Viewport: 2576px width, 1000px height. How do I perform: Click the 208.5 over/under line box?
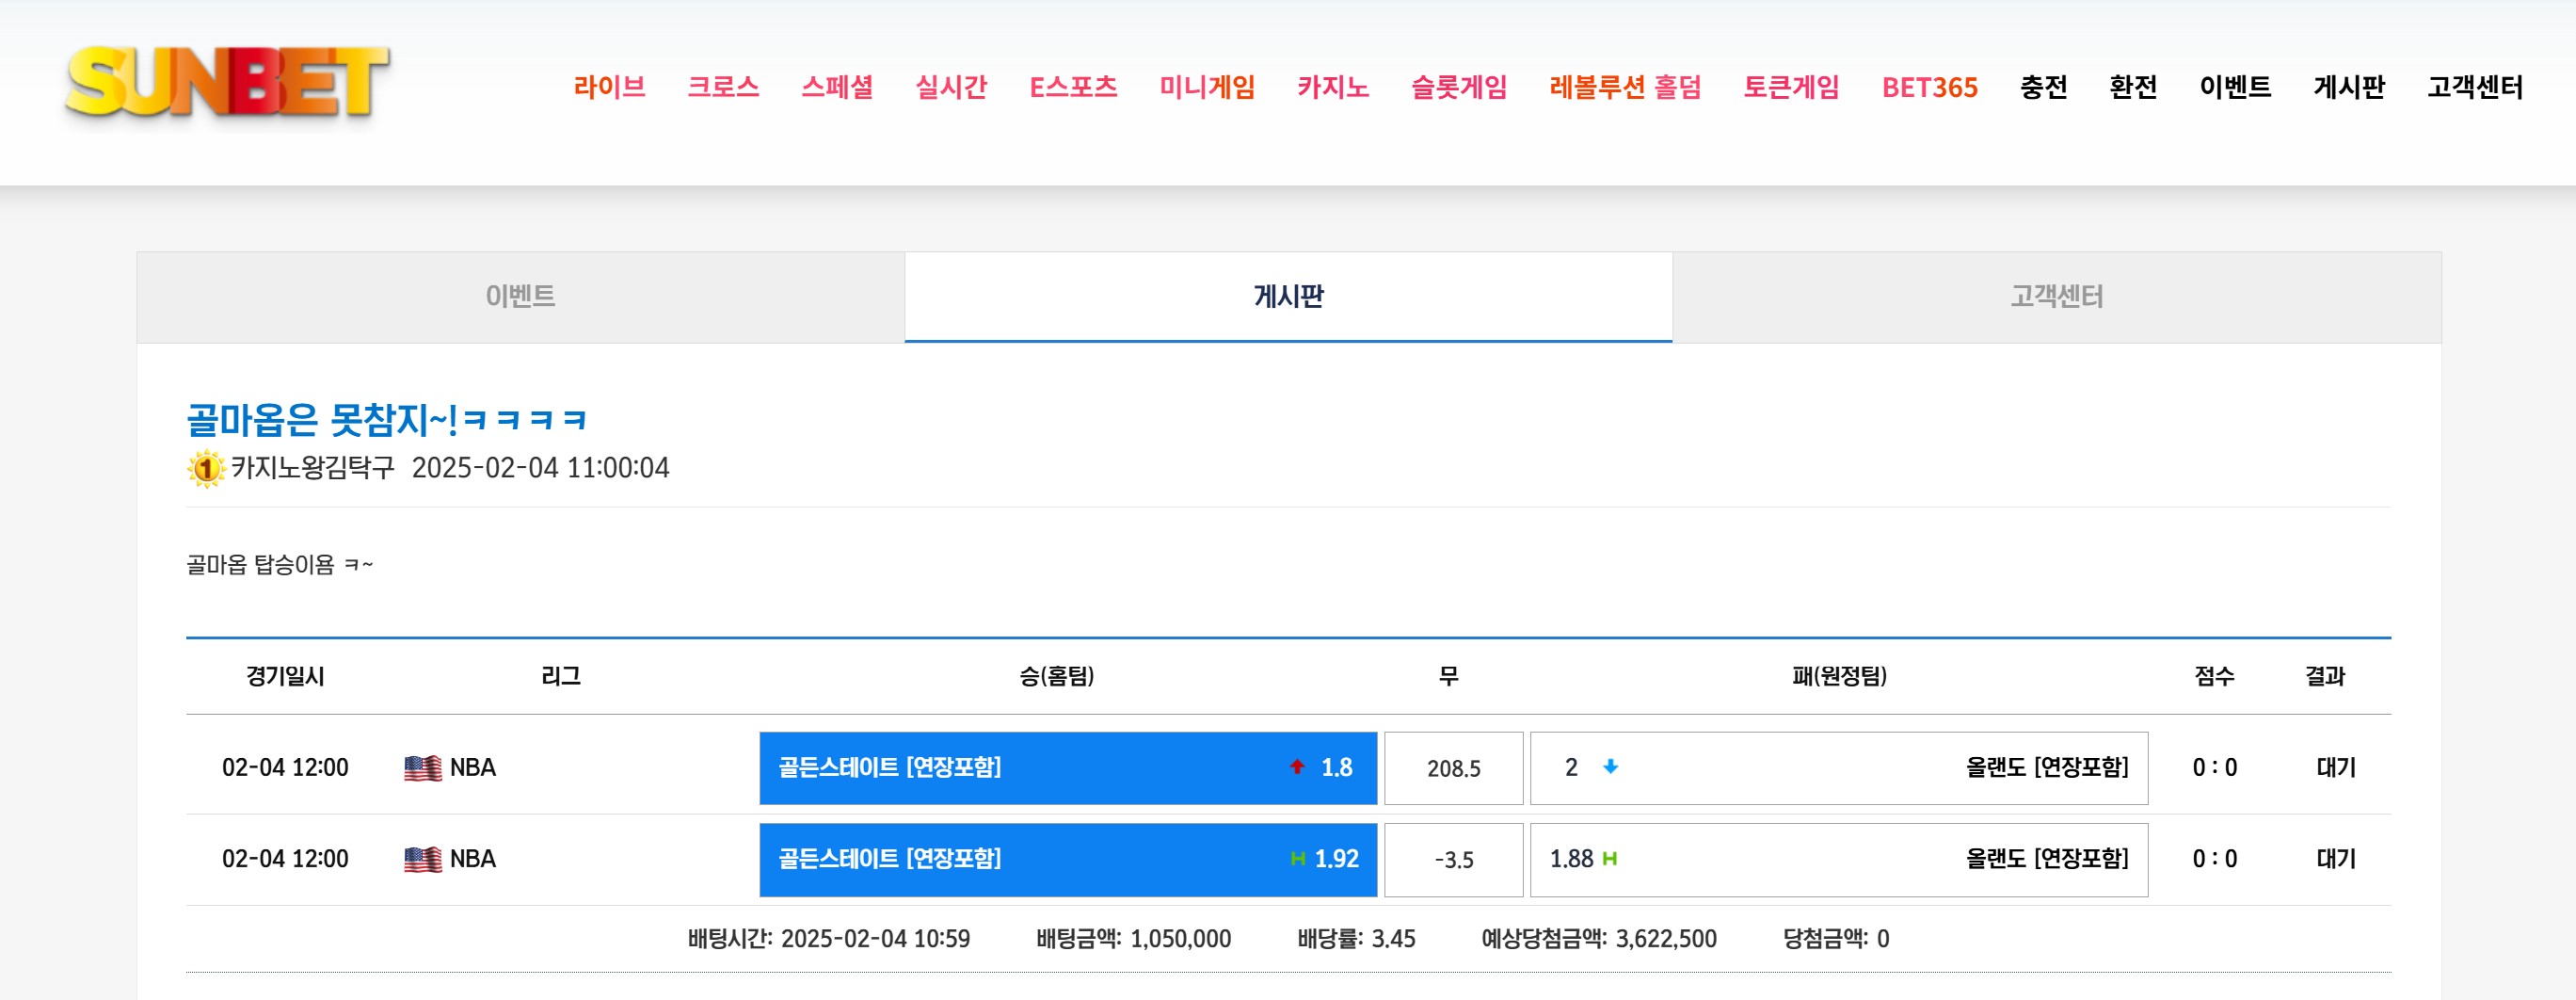[1453, 768]
